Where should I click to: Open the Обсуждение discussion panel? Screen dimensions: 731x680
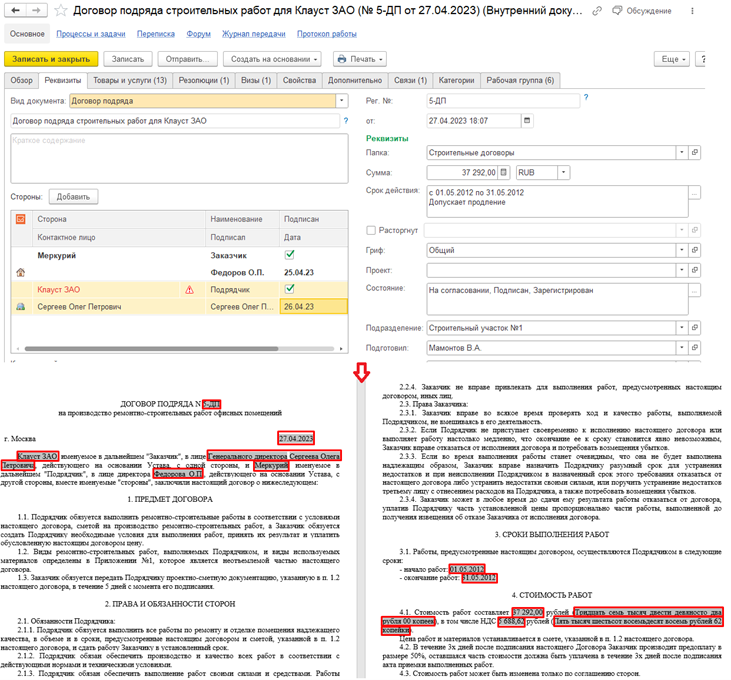pos(642,11)
